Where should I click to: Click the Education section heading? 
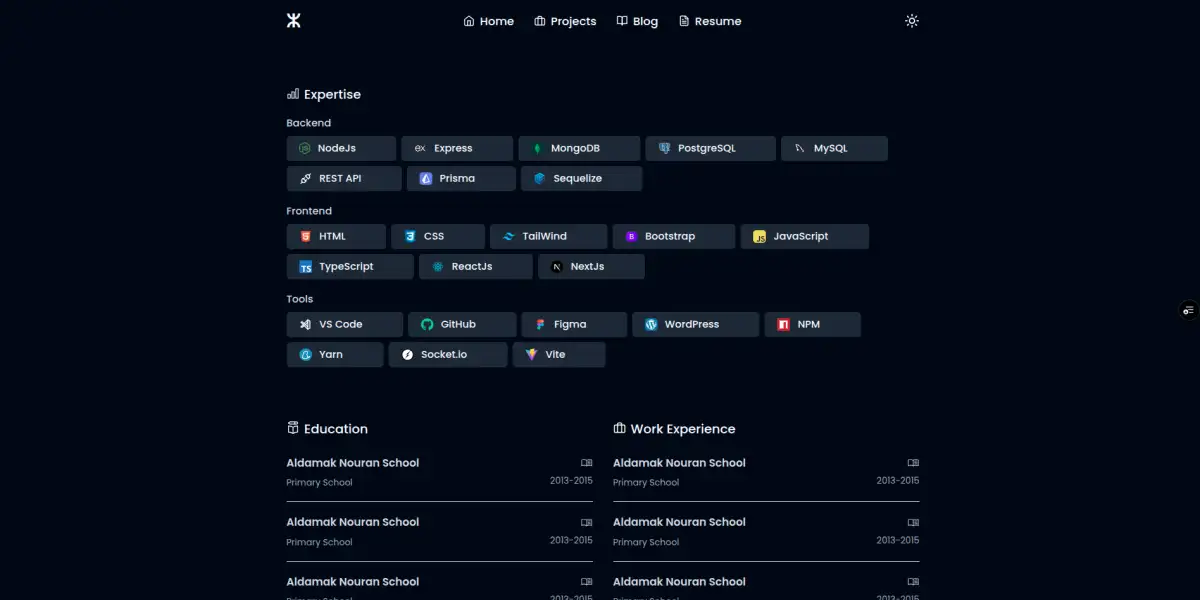[x=327, y=429]
